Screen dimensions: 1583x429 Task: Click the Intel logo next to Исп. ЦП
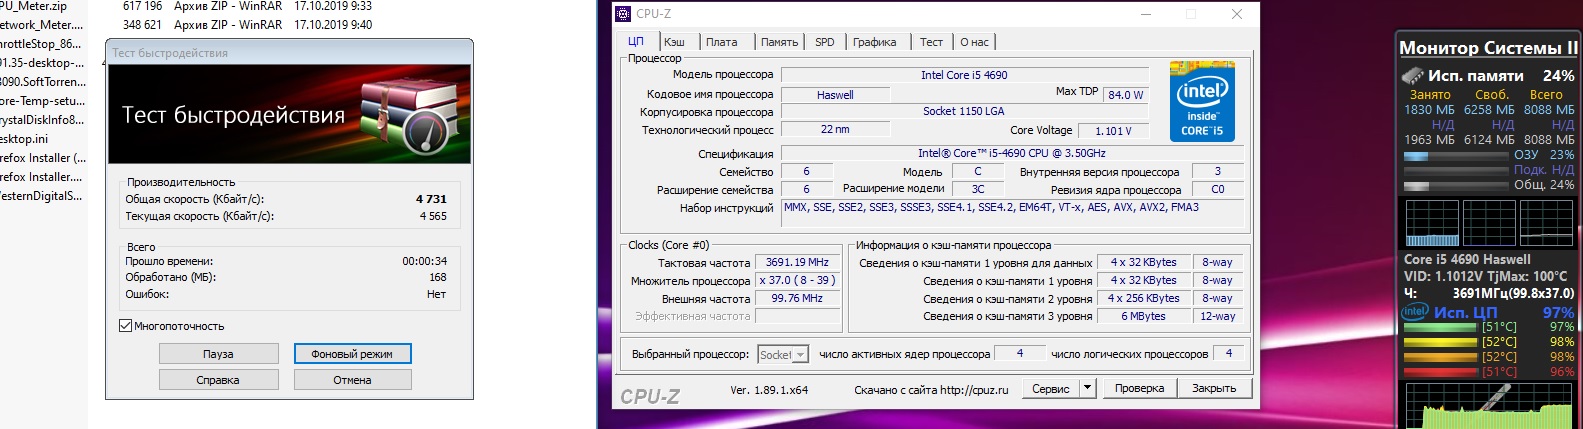(x=1414, y=312)
